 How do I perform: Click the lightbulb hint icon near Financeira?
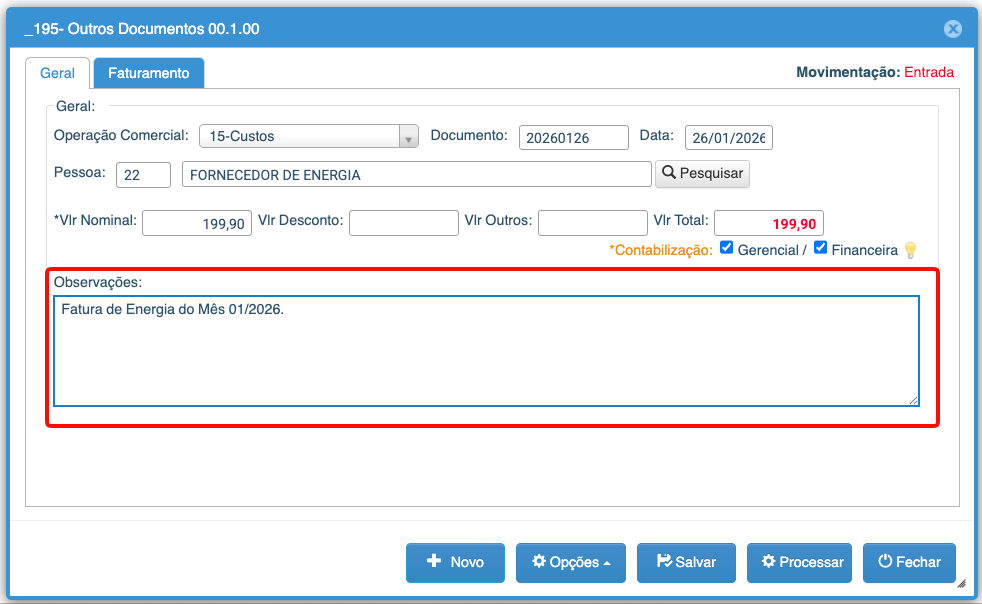910,250
